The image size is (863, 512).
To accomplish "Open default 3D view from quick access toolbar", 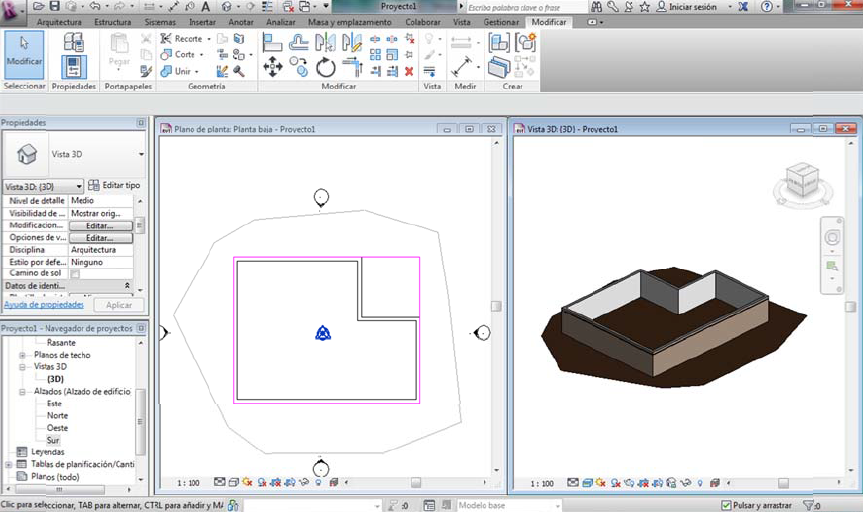I will pos(227,7).
